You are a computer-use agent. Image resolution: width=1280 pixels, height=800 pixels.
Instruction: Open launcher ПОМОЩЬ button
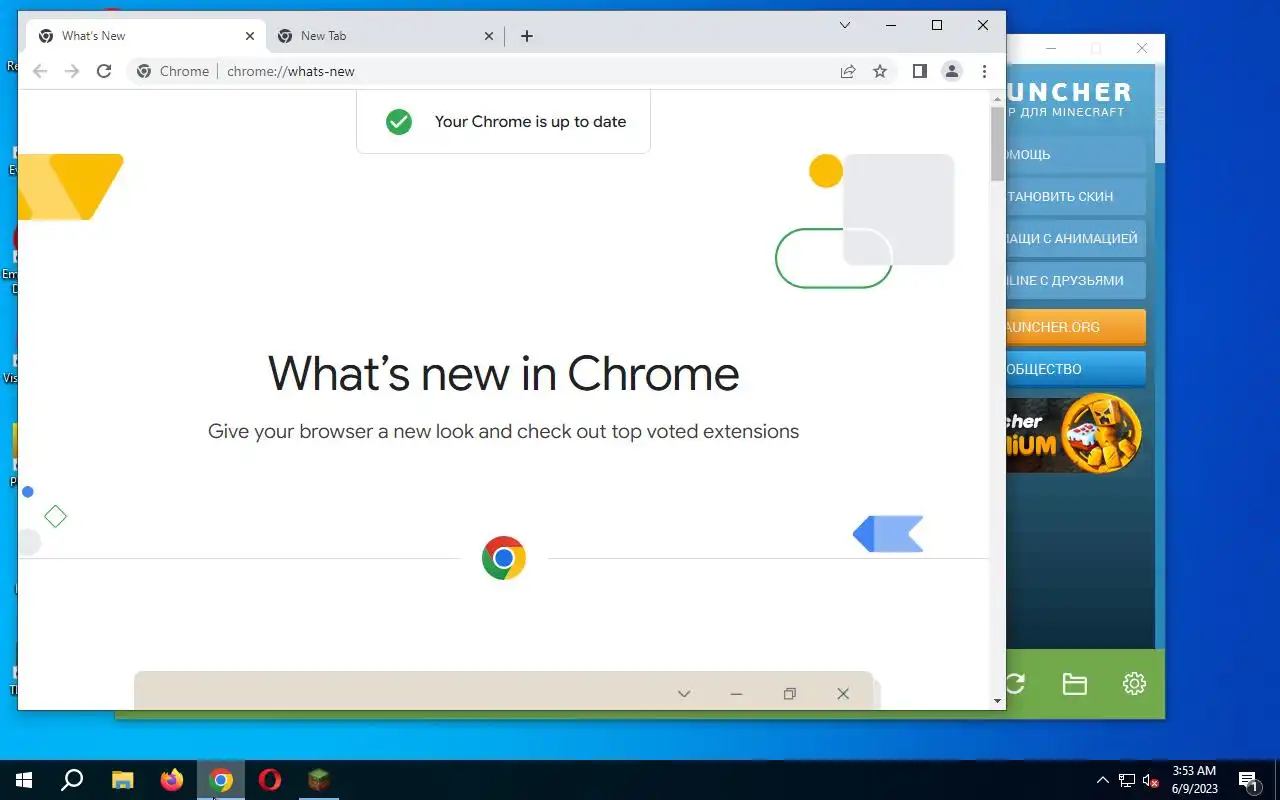[1076, 155]
